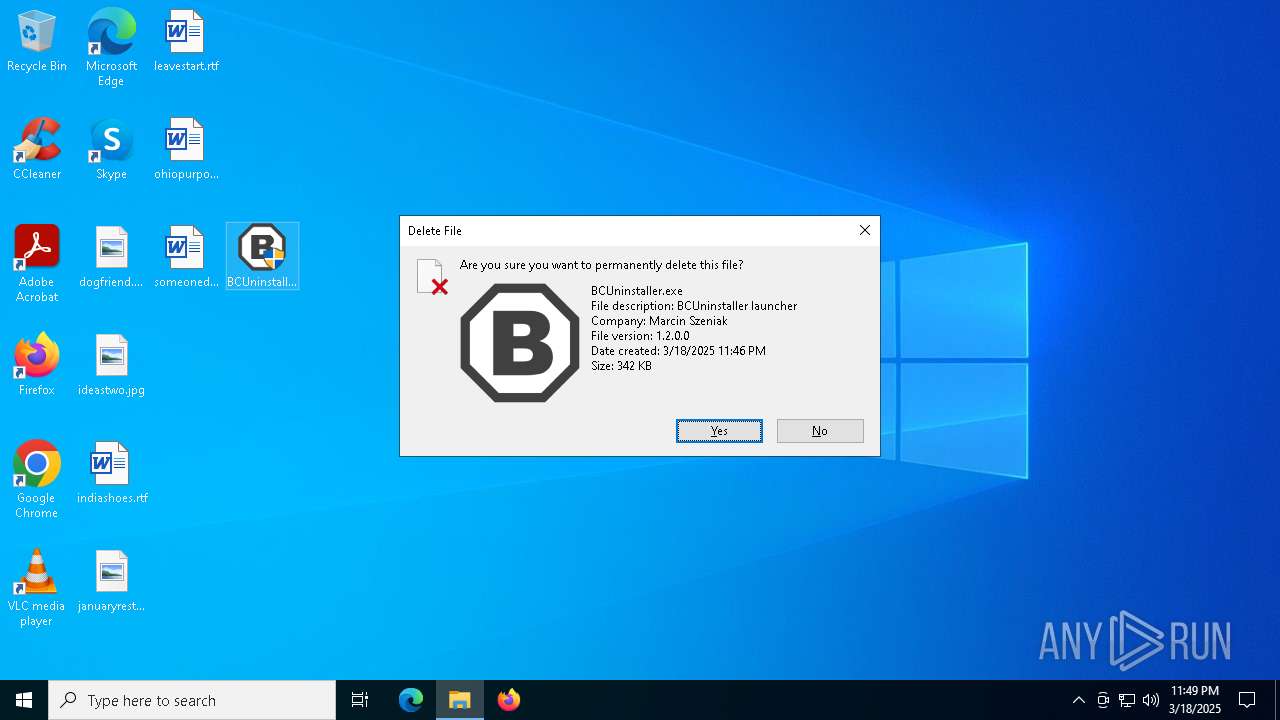1280x720 pixels.
Task: Select the Adobe Acrobat desktop shortcut
Action: (x=37, y=264)
